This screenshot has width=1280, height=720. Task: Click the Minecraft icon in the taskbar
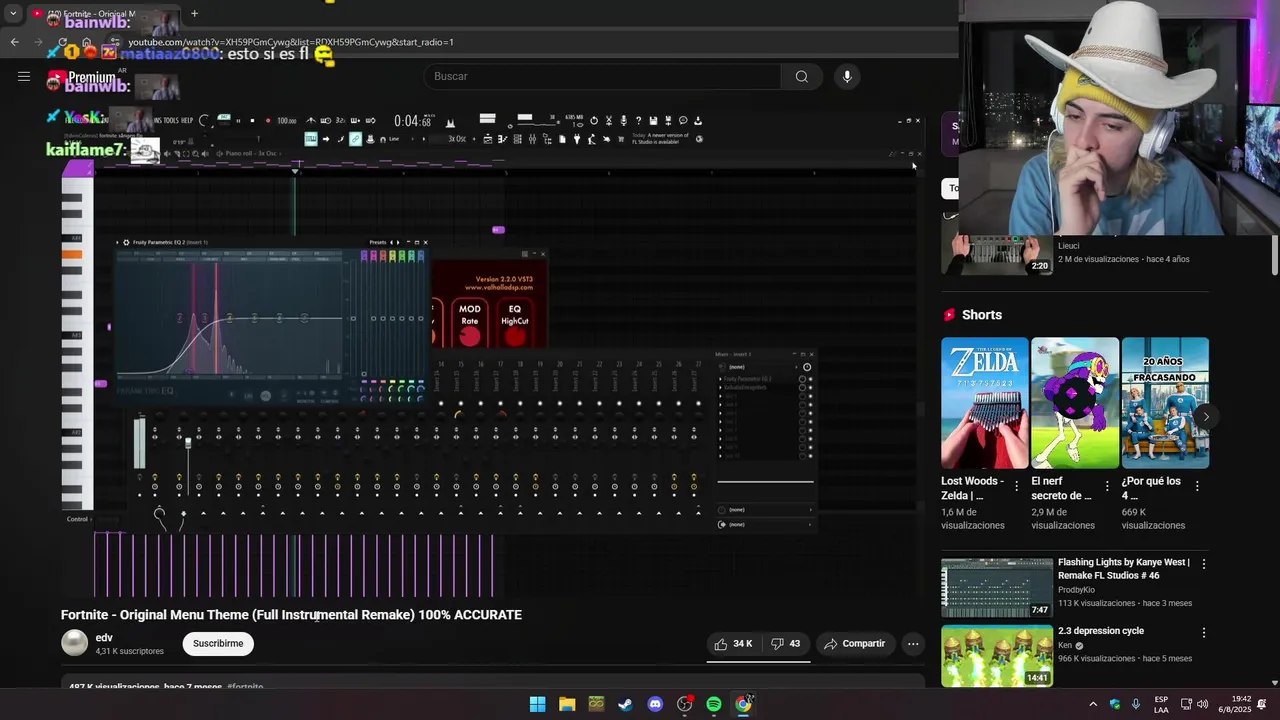[596, 704]
